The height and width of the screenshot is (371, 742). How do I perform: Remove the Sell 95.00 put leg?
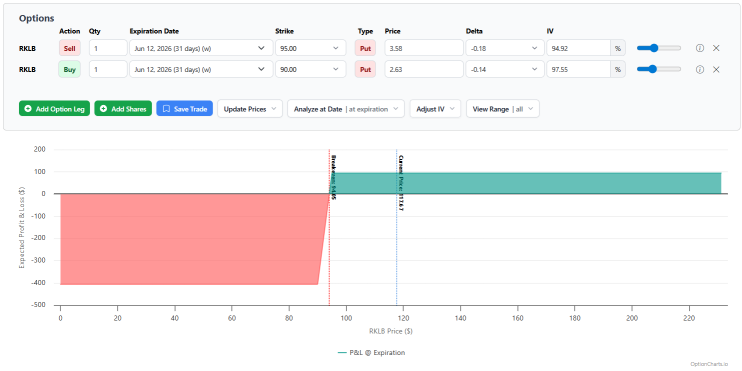[x=716, y=48]
